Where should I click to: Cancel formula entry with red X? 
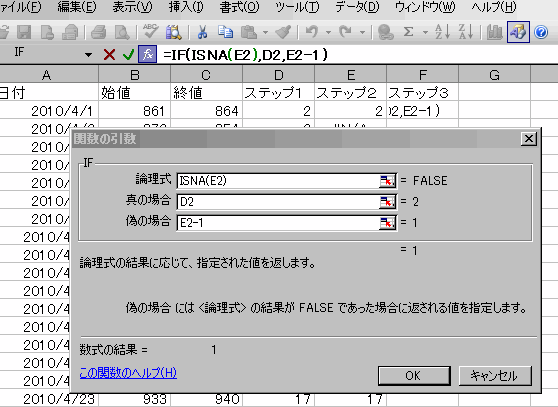[x=109, y=55]
